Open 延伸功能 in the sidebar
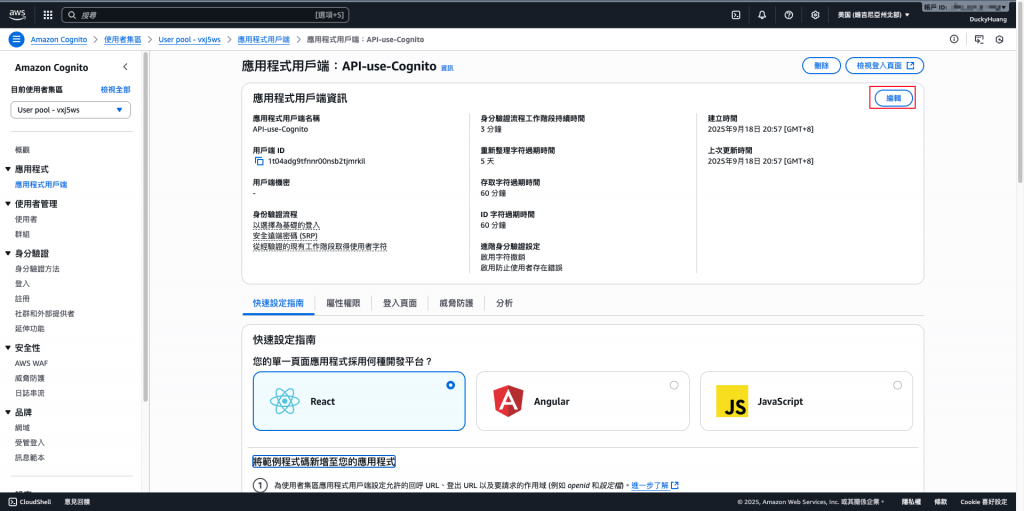This screenshot has height=511, width=1024. click(29, 329)
